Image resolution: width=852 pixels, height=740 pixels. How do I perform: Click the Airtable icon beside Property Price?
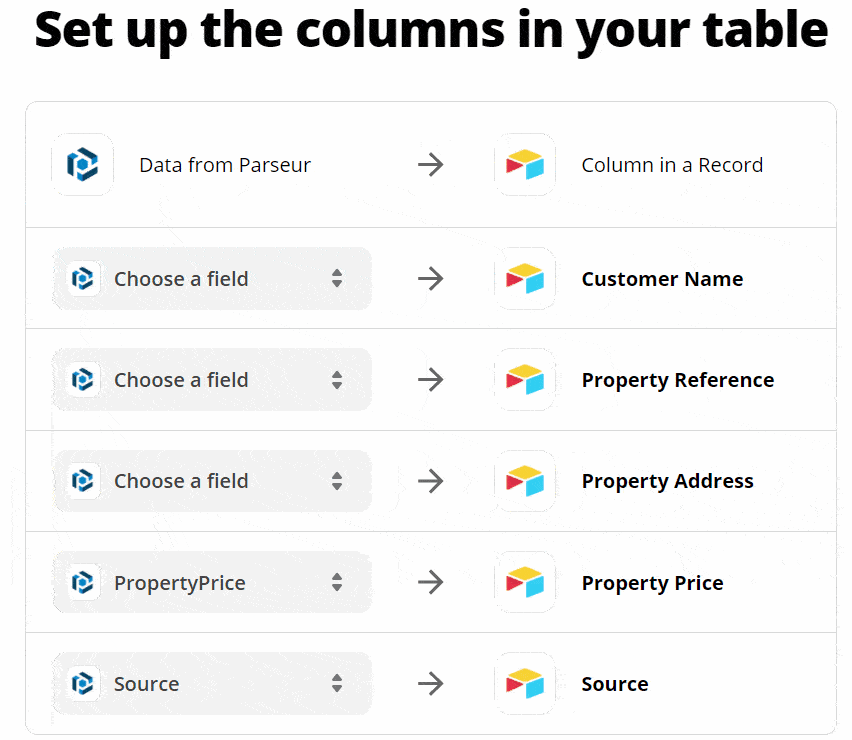click(524, 581)
